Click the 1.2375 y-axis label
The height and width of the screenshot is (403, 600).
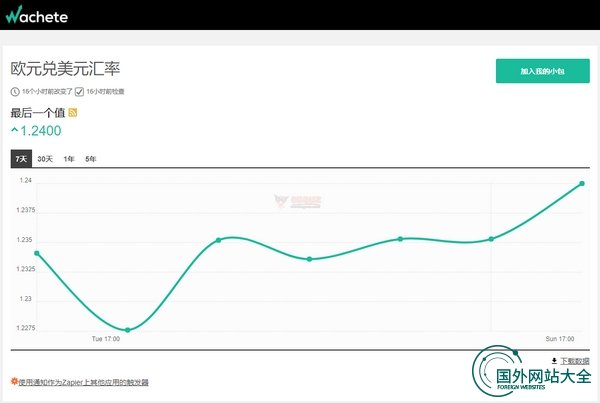tap(26, 210)
